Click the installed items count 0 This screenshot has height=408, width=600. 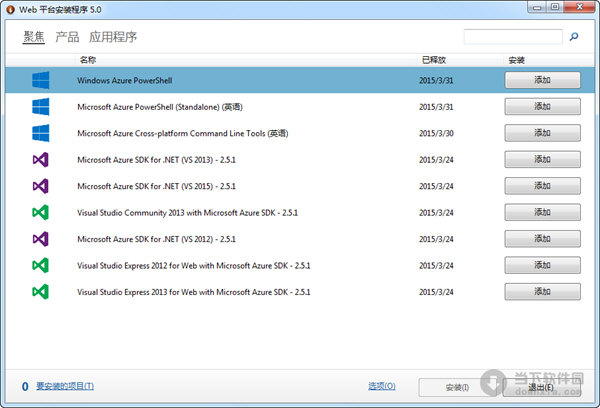point(25,387)
